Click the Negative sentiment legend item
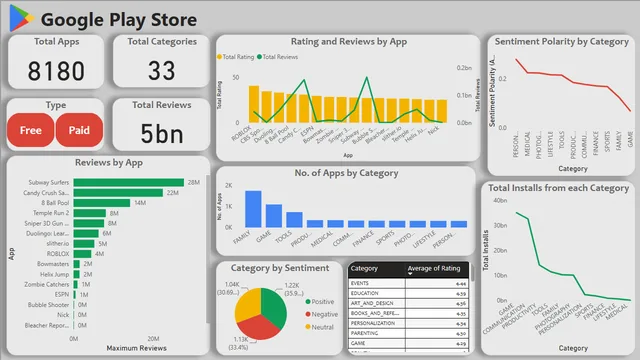 [322, 314]
